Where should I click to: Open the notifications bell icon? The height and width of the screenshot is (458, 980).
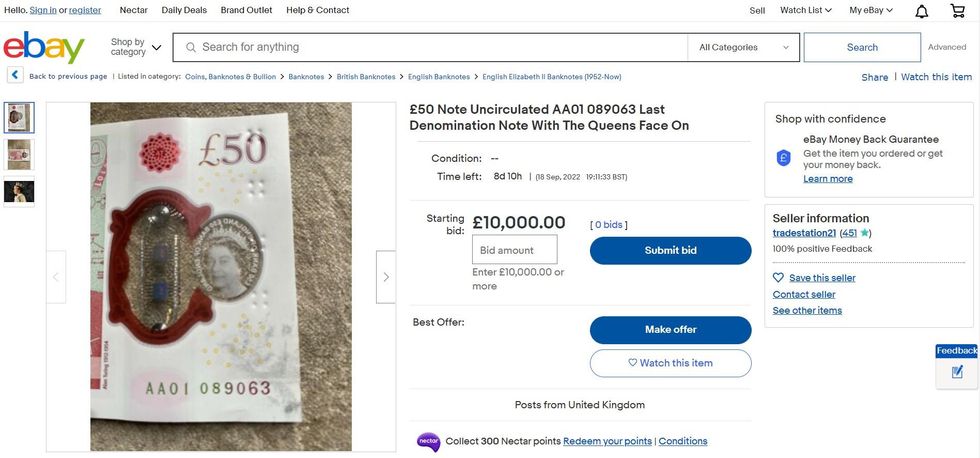[x=922, y=11]
